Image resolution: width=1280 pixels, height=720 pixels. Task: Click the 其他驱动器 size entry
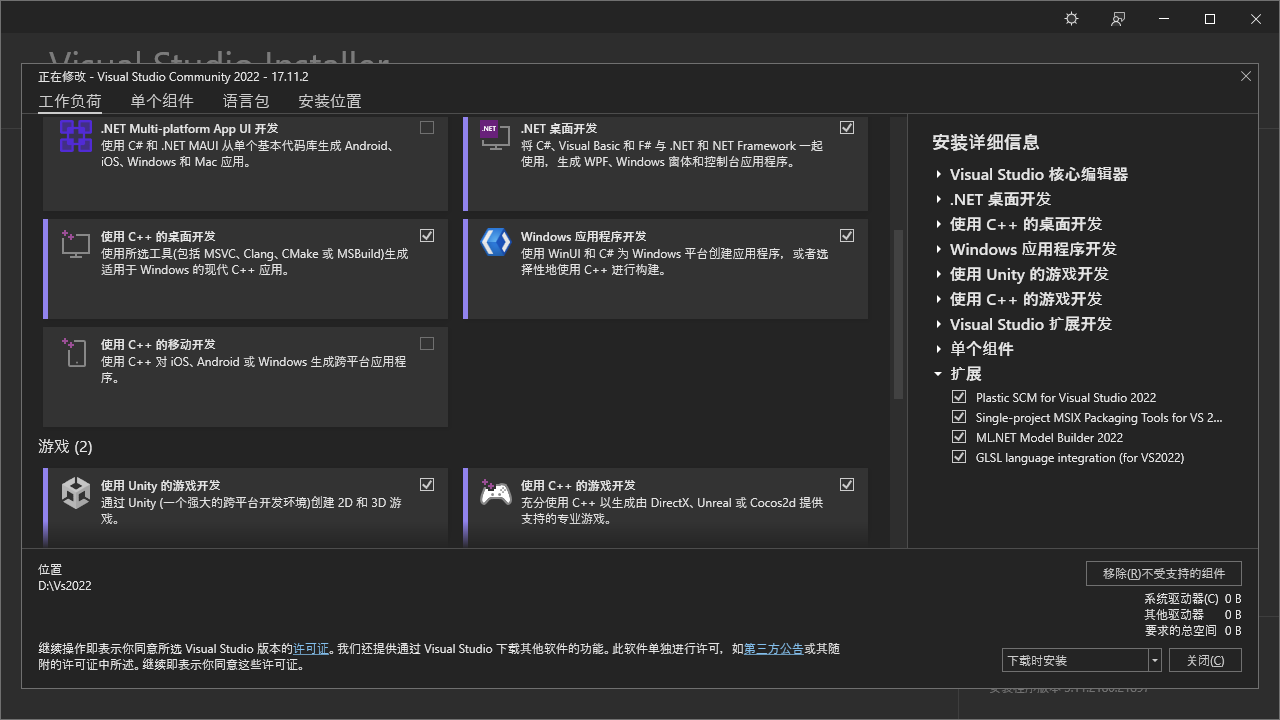(x=1193, y=614)
